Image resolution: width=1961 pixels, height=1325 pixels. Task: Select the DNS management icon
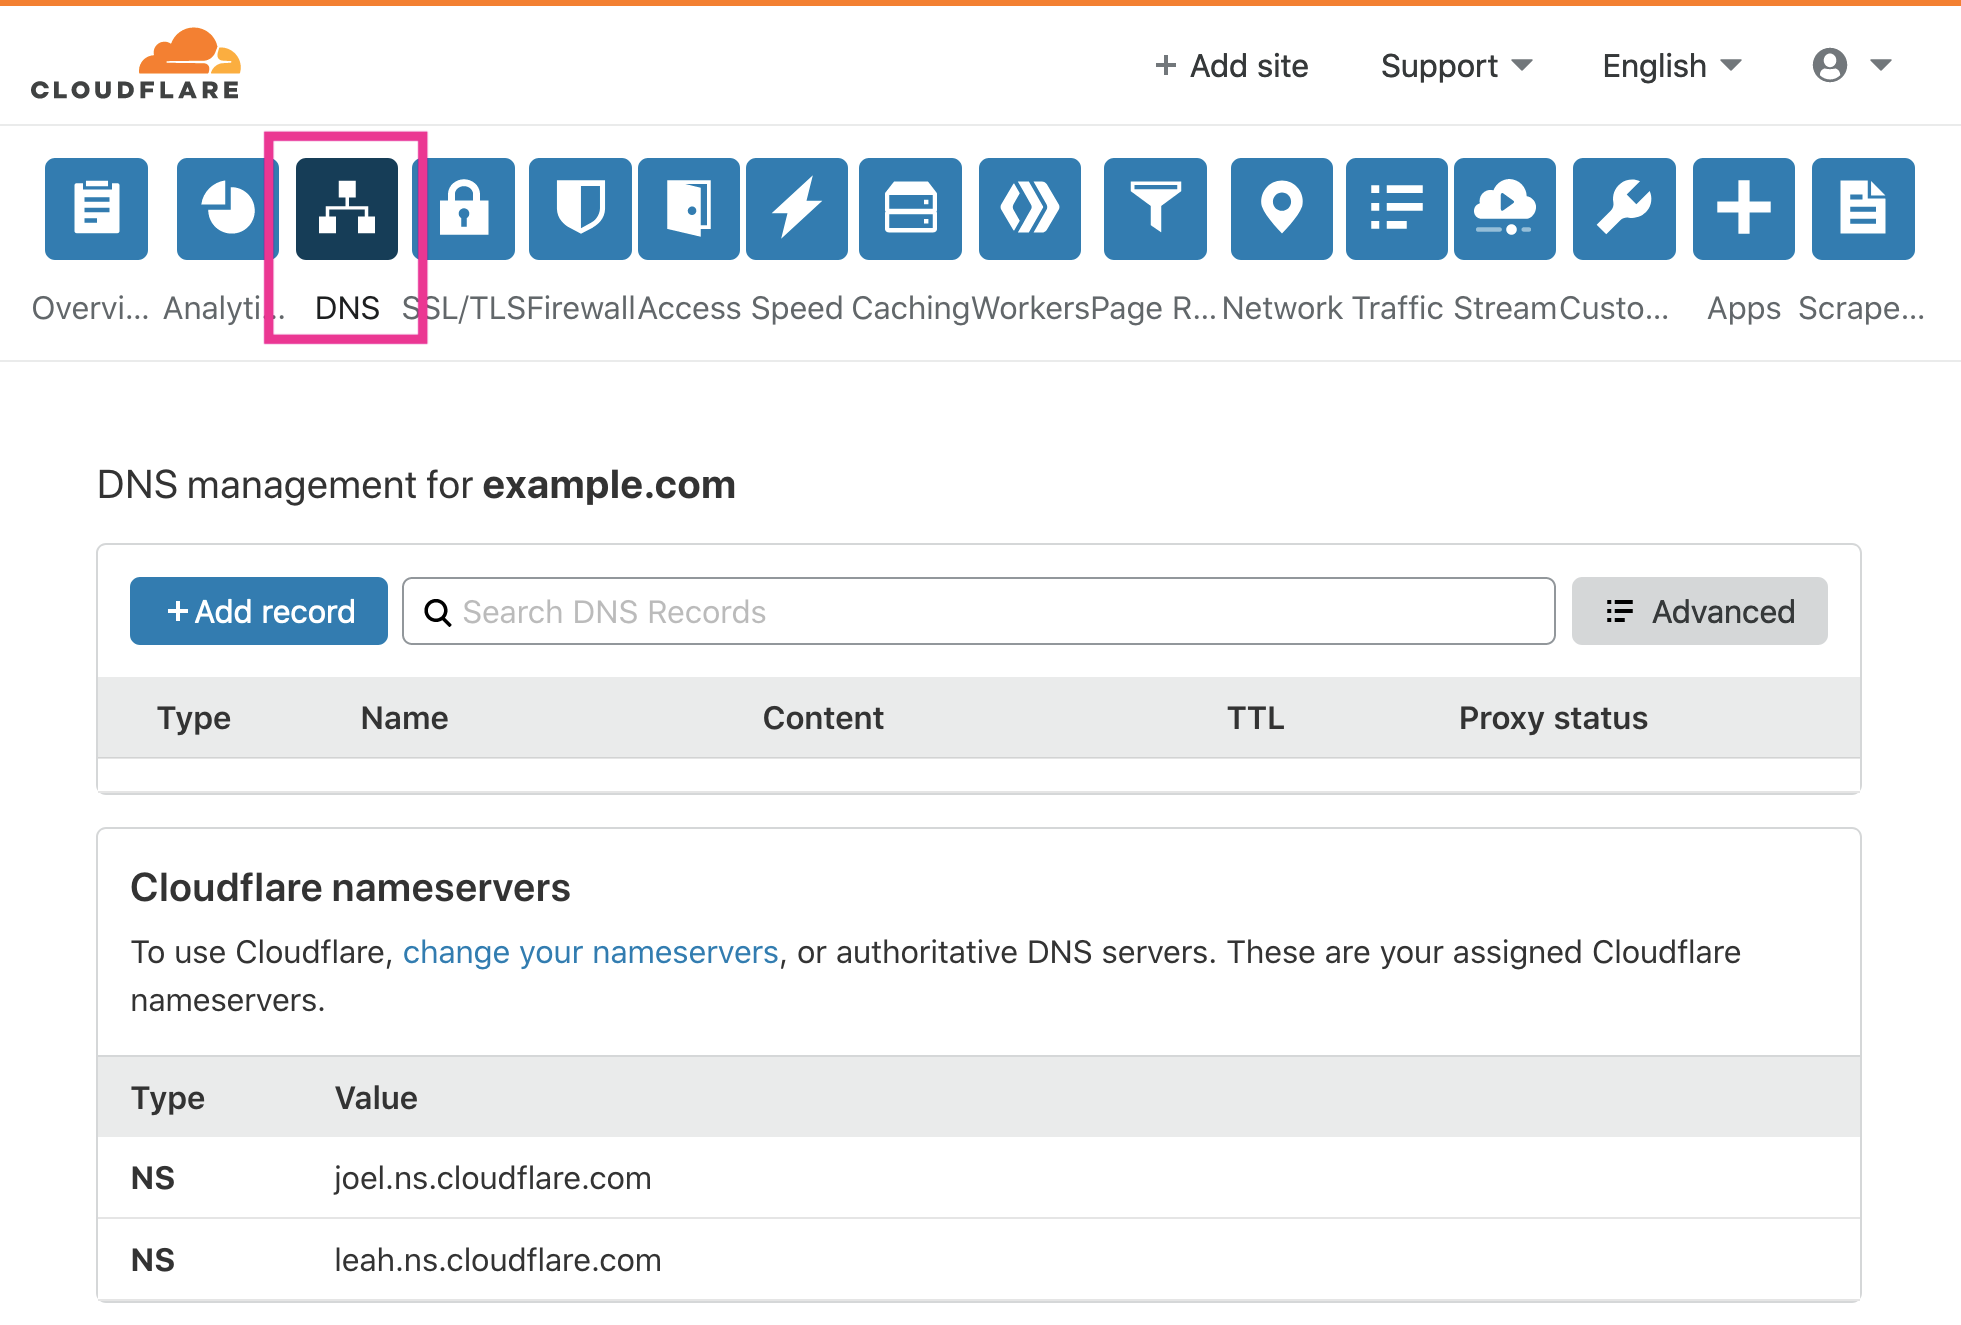346,208
